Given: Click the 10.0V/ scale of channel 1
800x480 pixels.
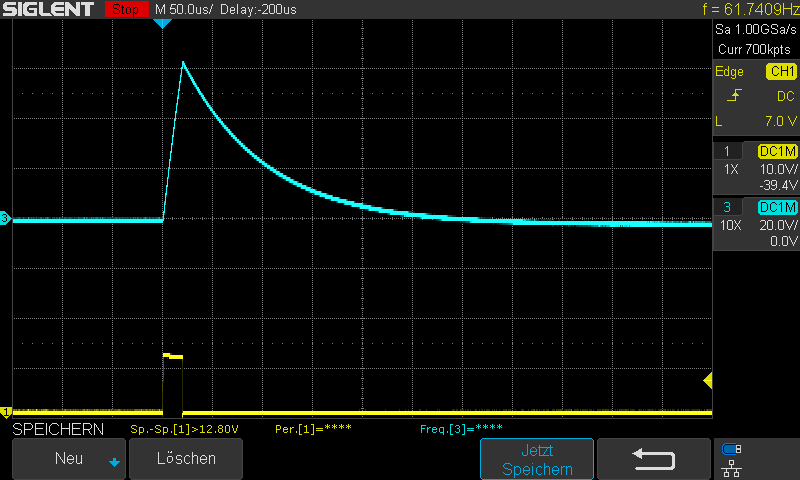Looking at the screenshot, I should click(779, 169).
